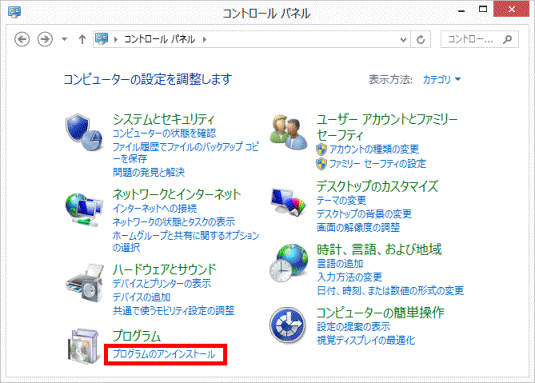Open 問題の発見と解決 link
Viewport: 535px width, 383px height.
[x=148, y=172]
